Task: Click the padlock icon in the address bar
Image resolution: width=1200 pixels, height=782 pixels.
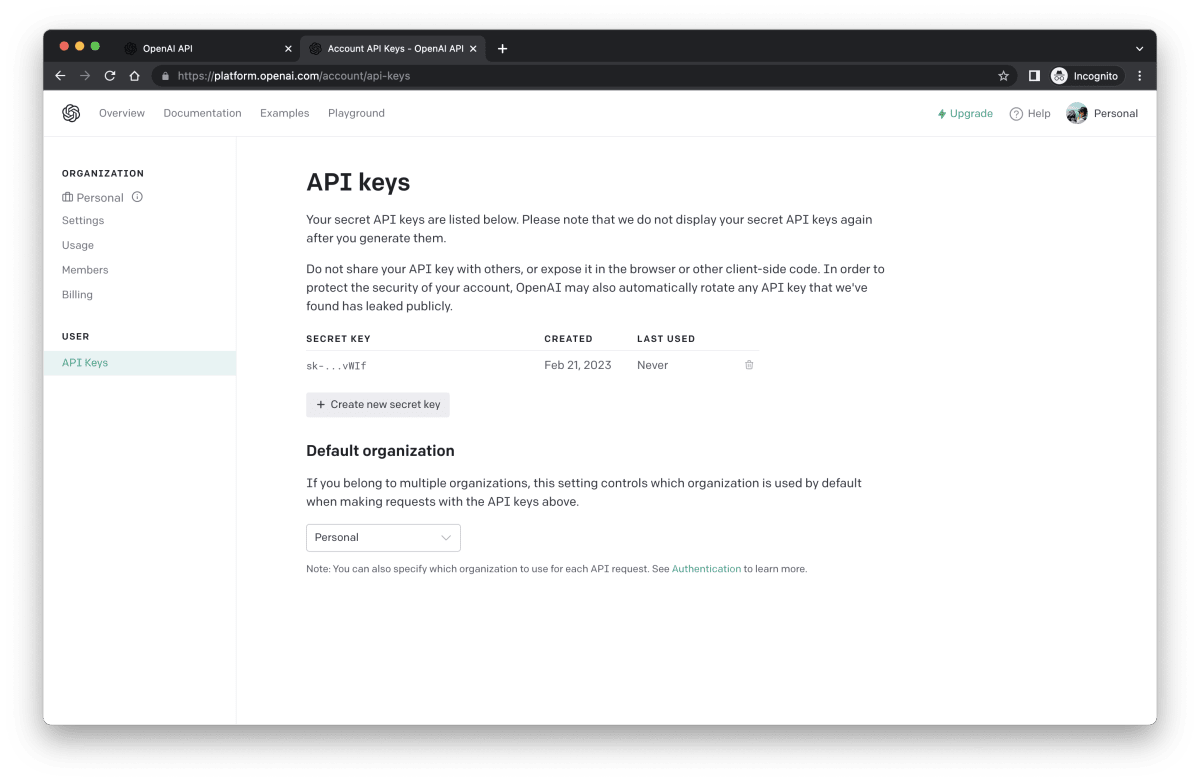Action: point(164,75)
